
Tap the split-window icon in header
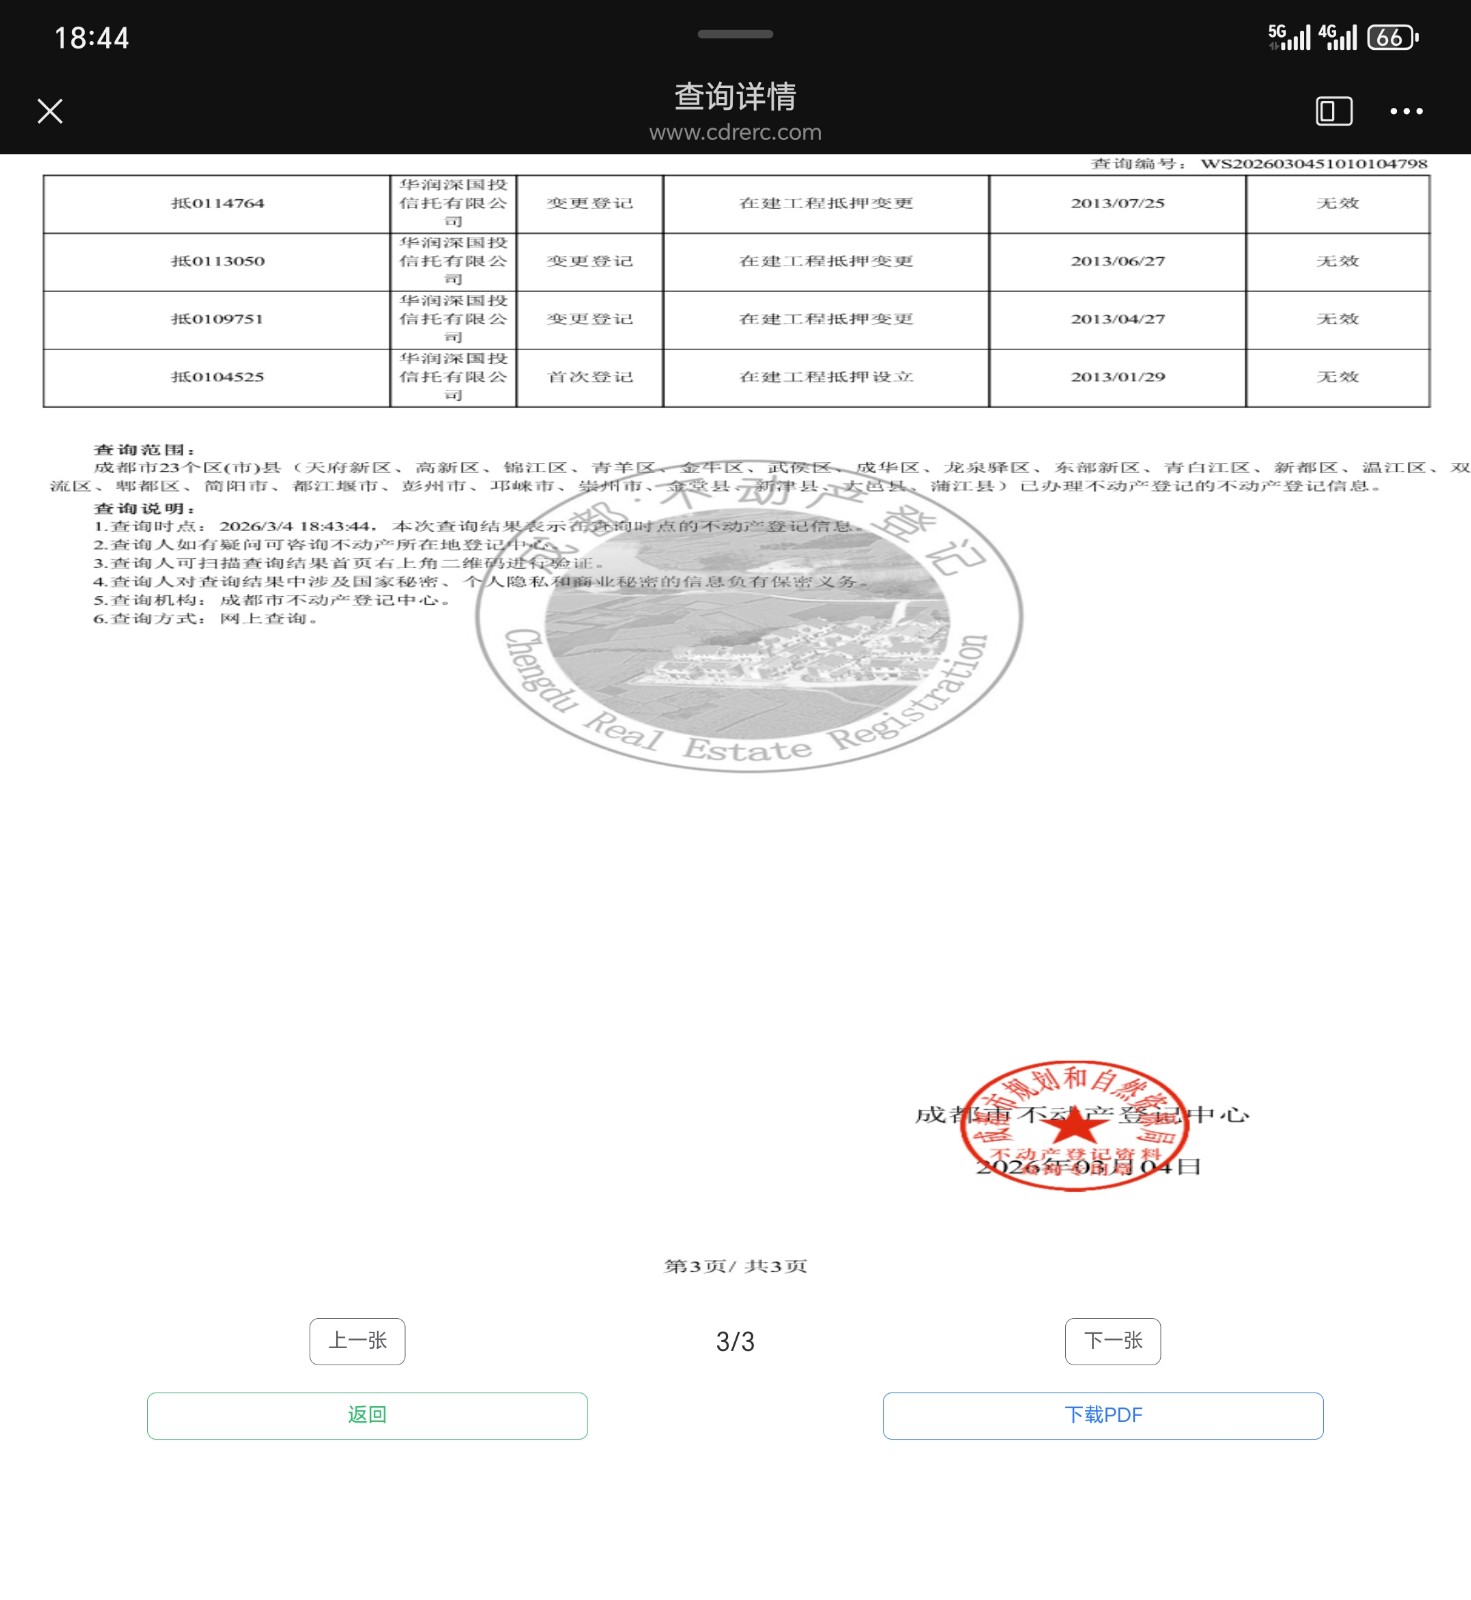1333,111
